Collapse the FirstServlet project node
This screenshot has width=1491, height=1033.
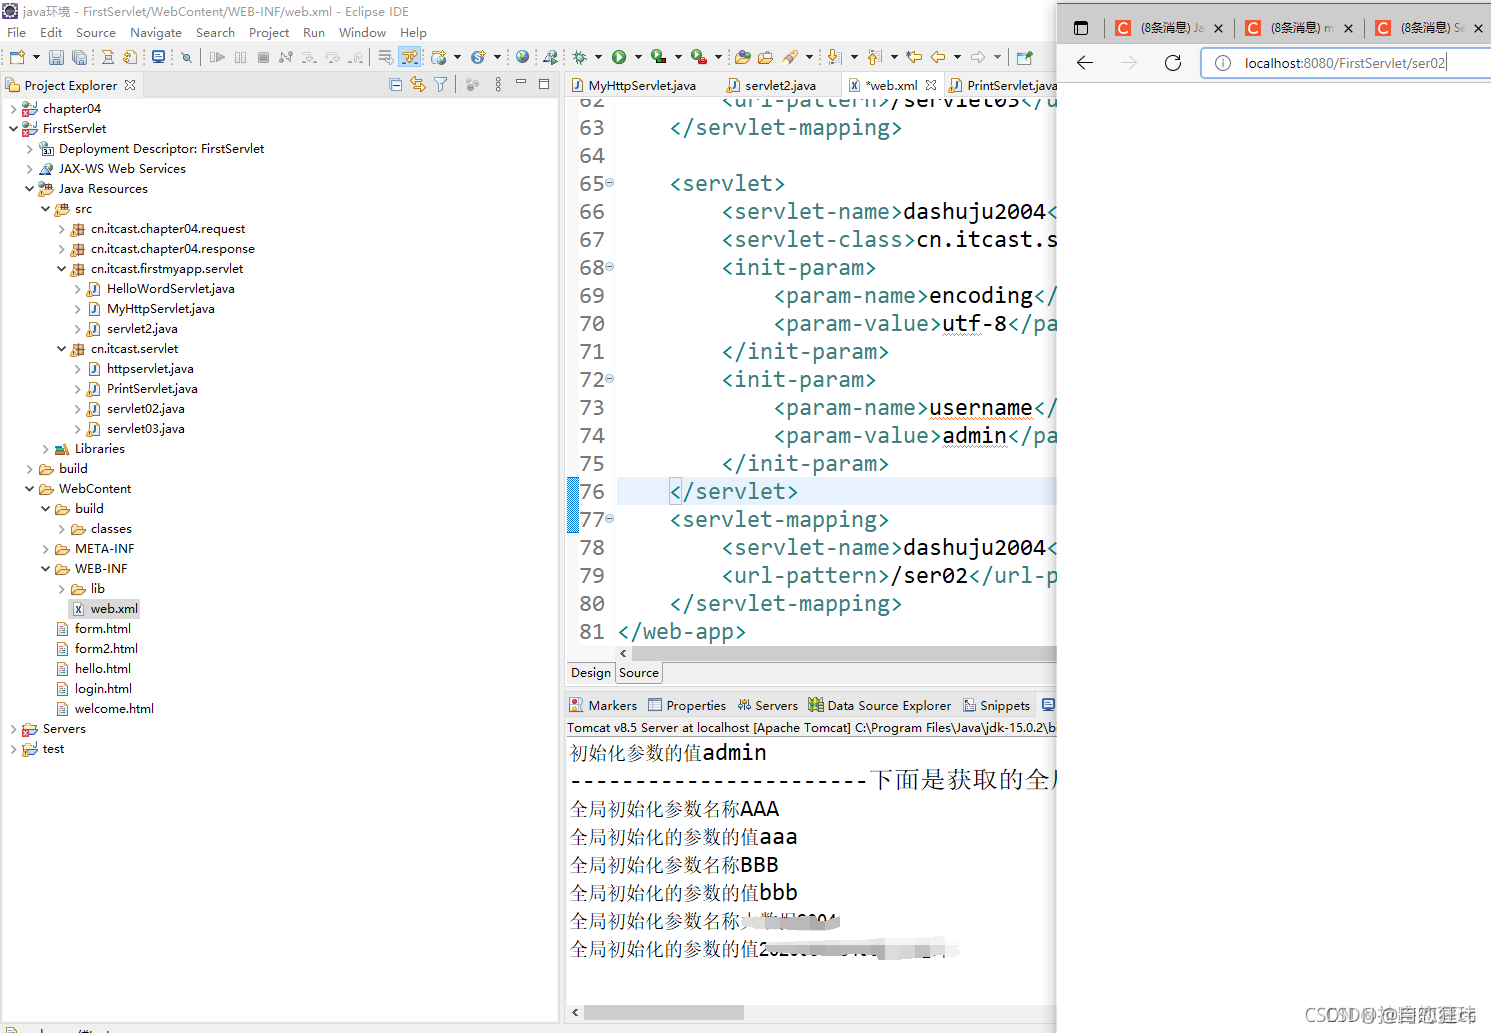click(x=13, y=129)
